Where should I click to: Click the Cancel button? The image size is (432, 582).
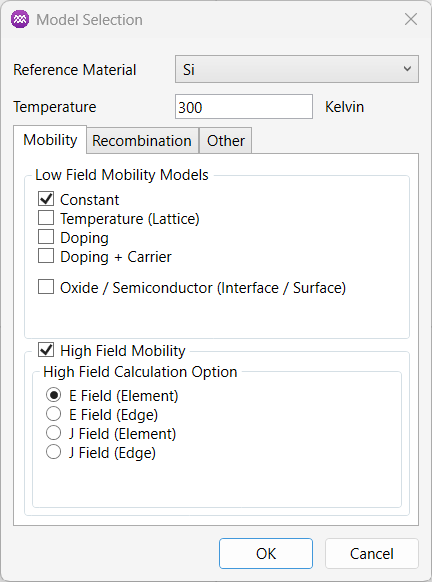[372, 553]
